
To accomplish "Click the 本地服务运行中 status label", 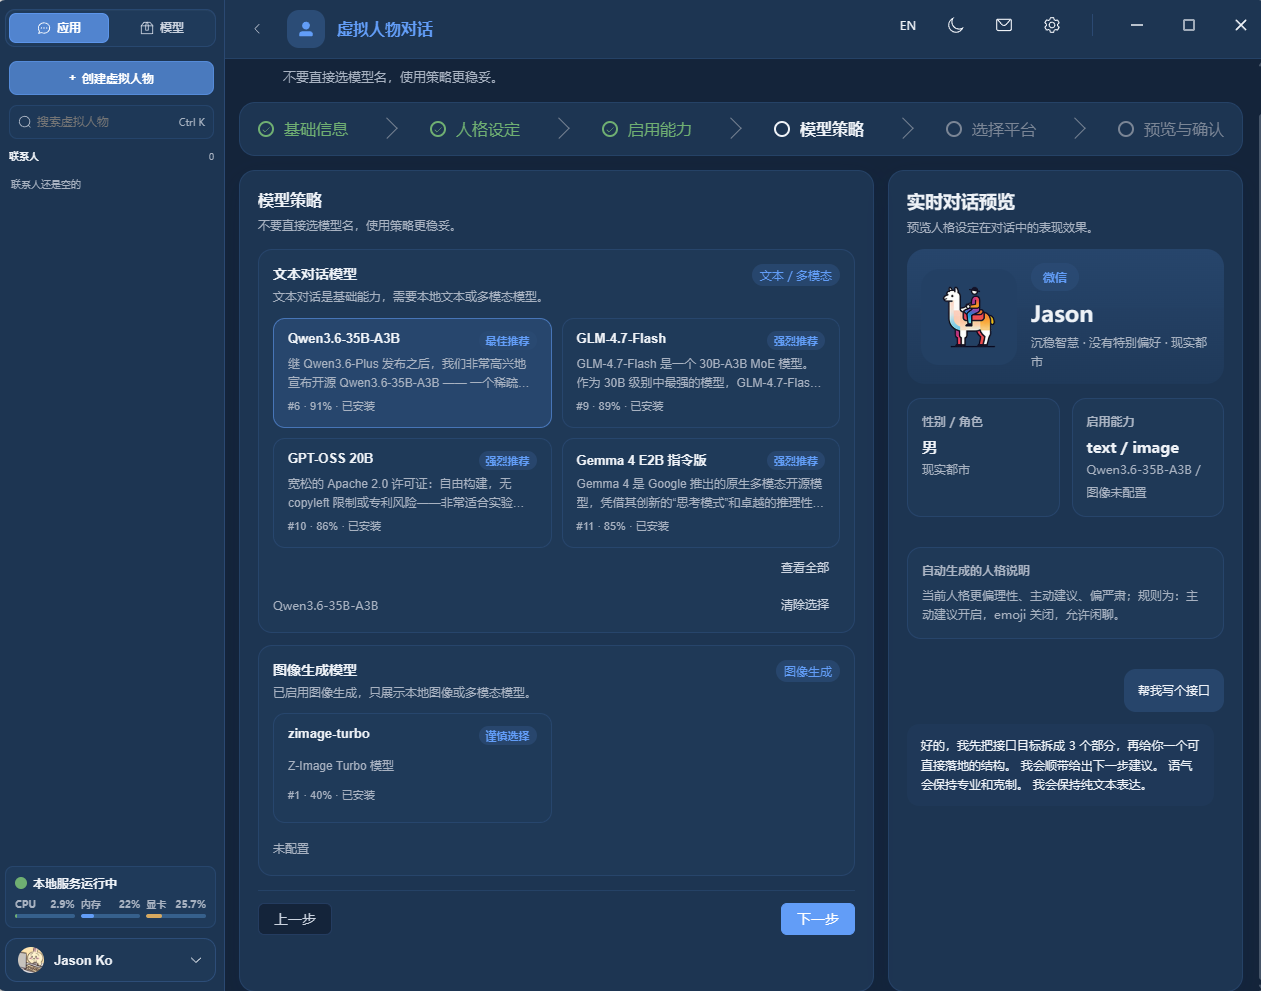I will (75, 884).
